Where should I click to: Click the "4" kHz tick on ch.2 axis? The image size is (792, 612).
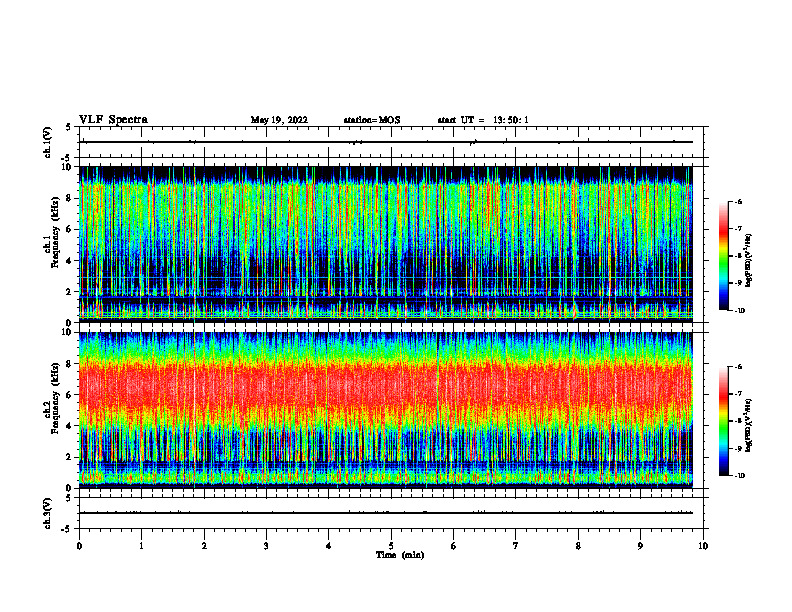[x=70, y=426]
